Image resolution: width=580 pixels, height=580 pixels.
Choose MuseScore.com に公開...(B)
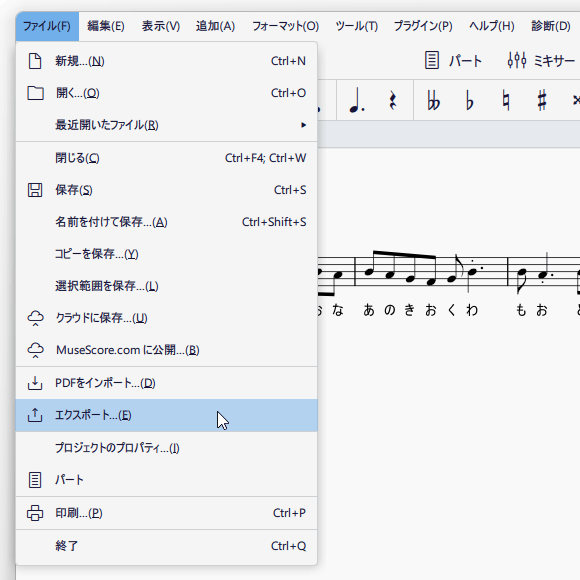pyautogui.click(x=166, y=350)
